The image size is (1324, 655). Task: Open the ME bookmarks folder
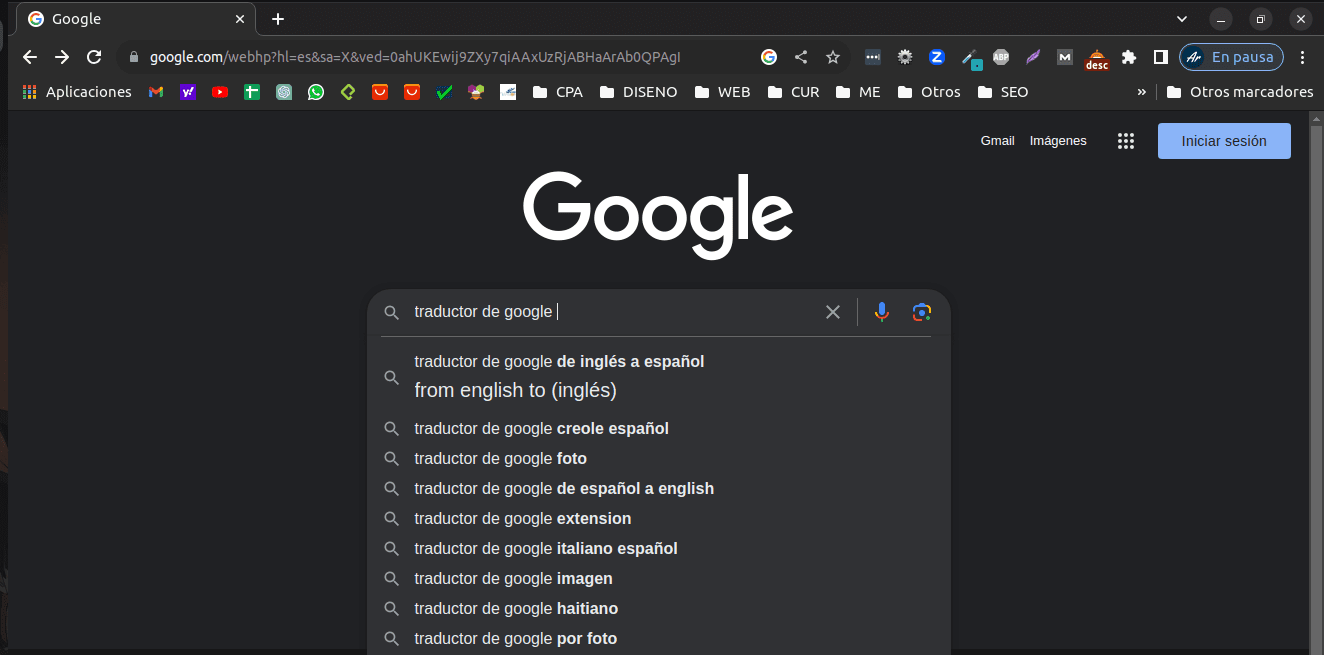pyautogui.click(x=859, y=92)
